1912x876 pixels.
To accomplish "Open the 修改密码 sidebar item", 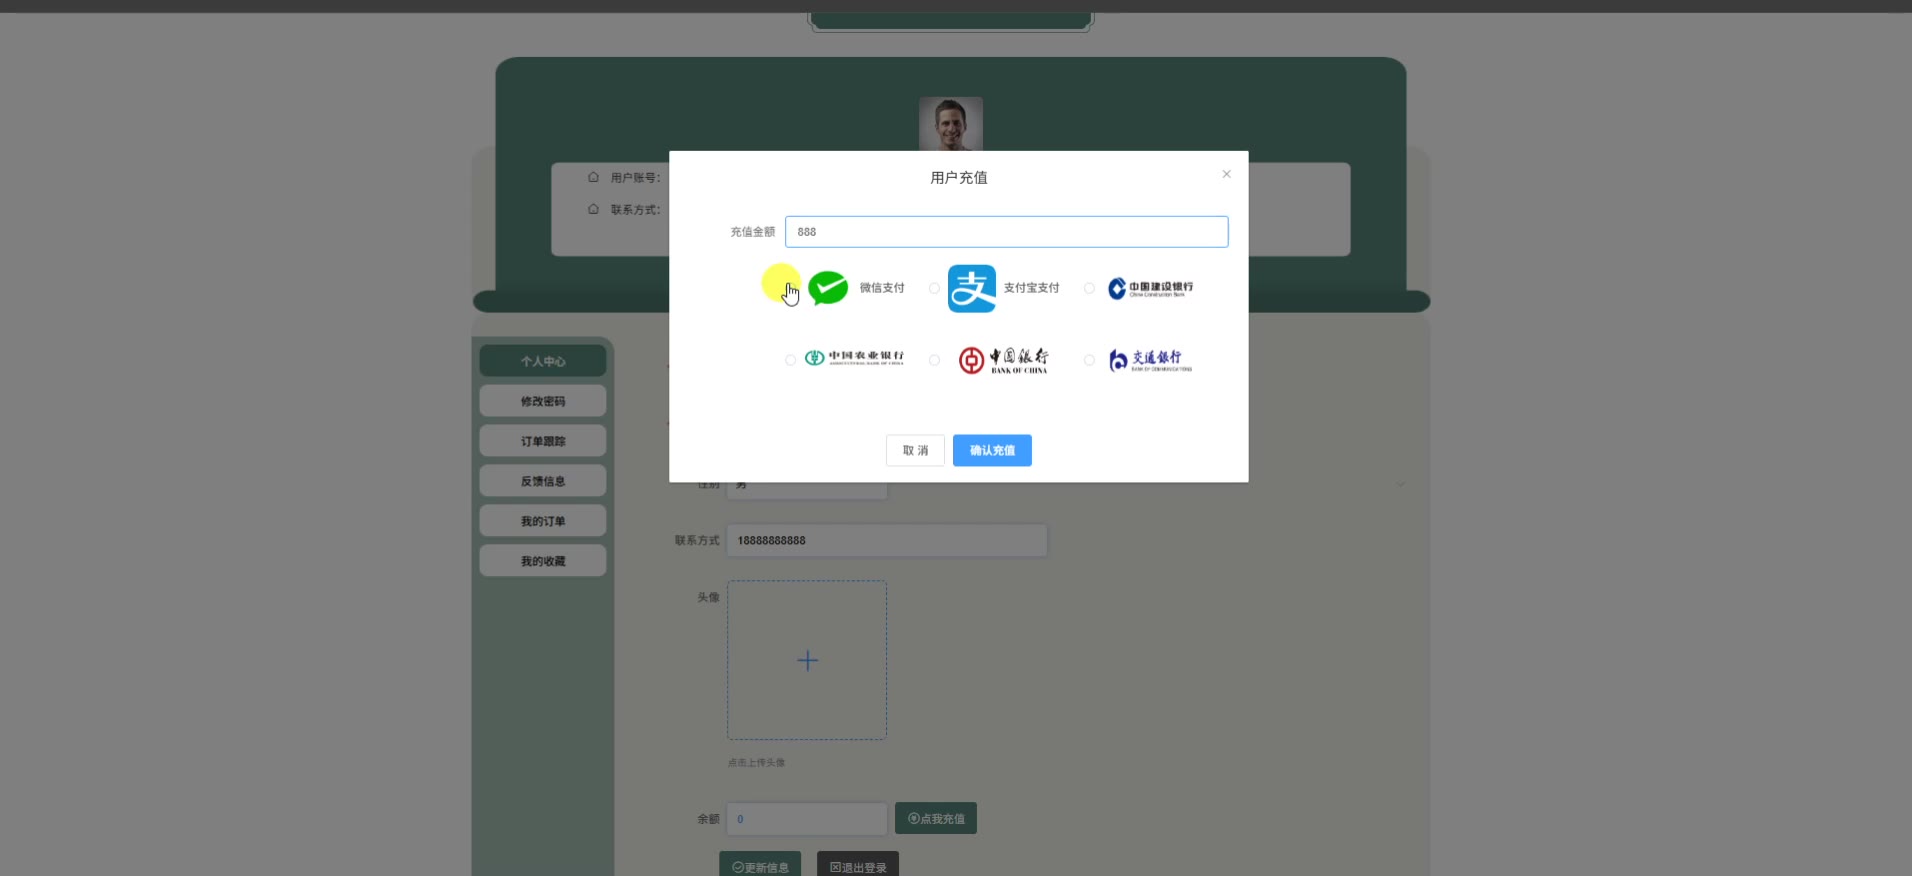I will [543, 401].
